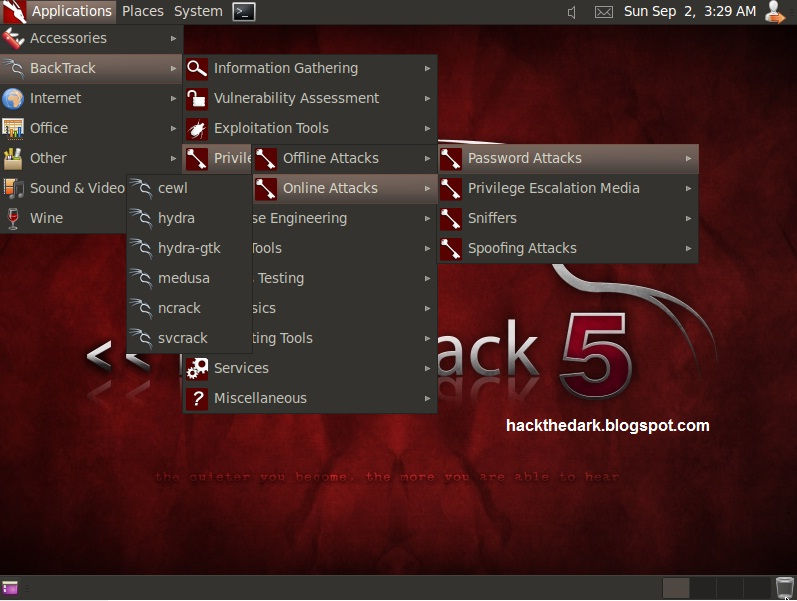Open the Applications menu
Viewport: 797px width, 601px height.
[x=72, y=11]
